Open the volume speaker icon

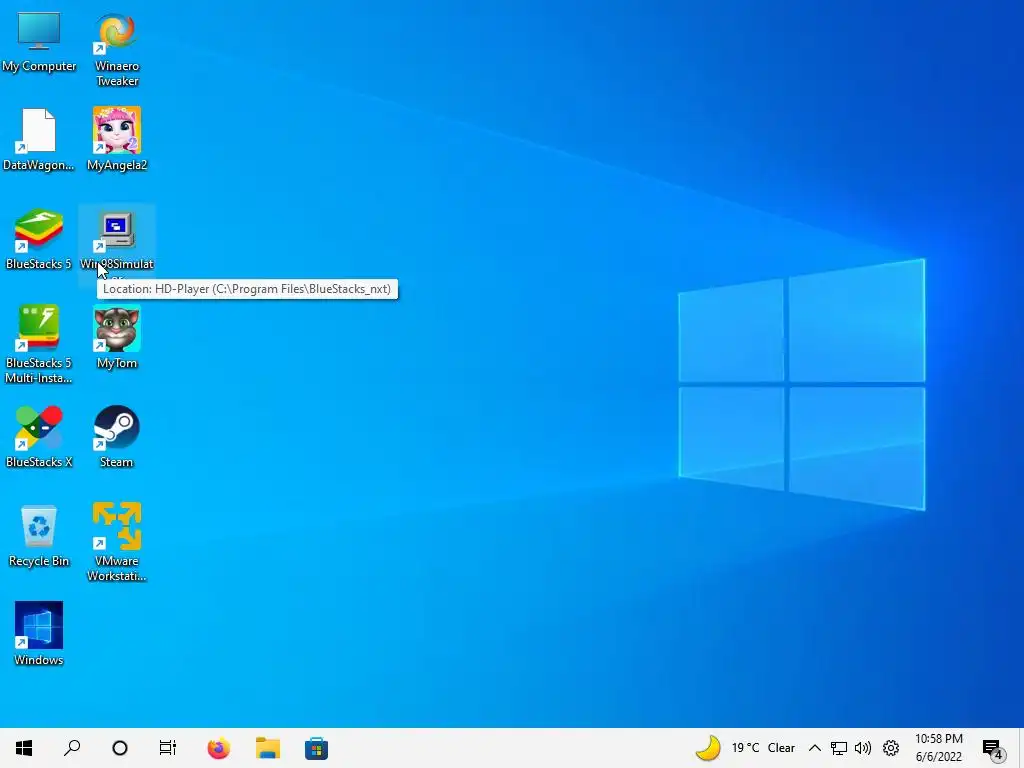[x=863, y=748]
